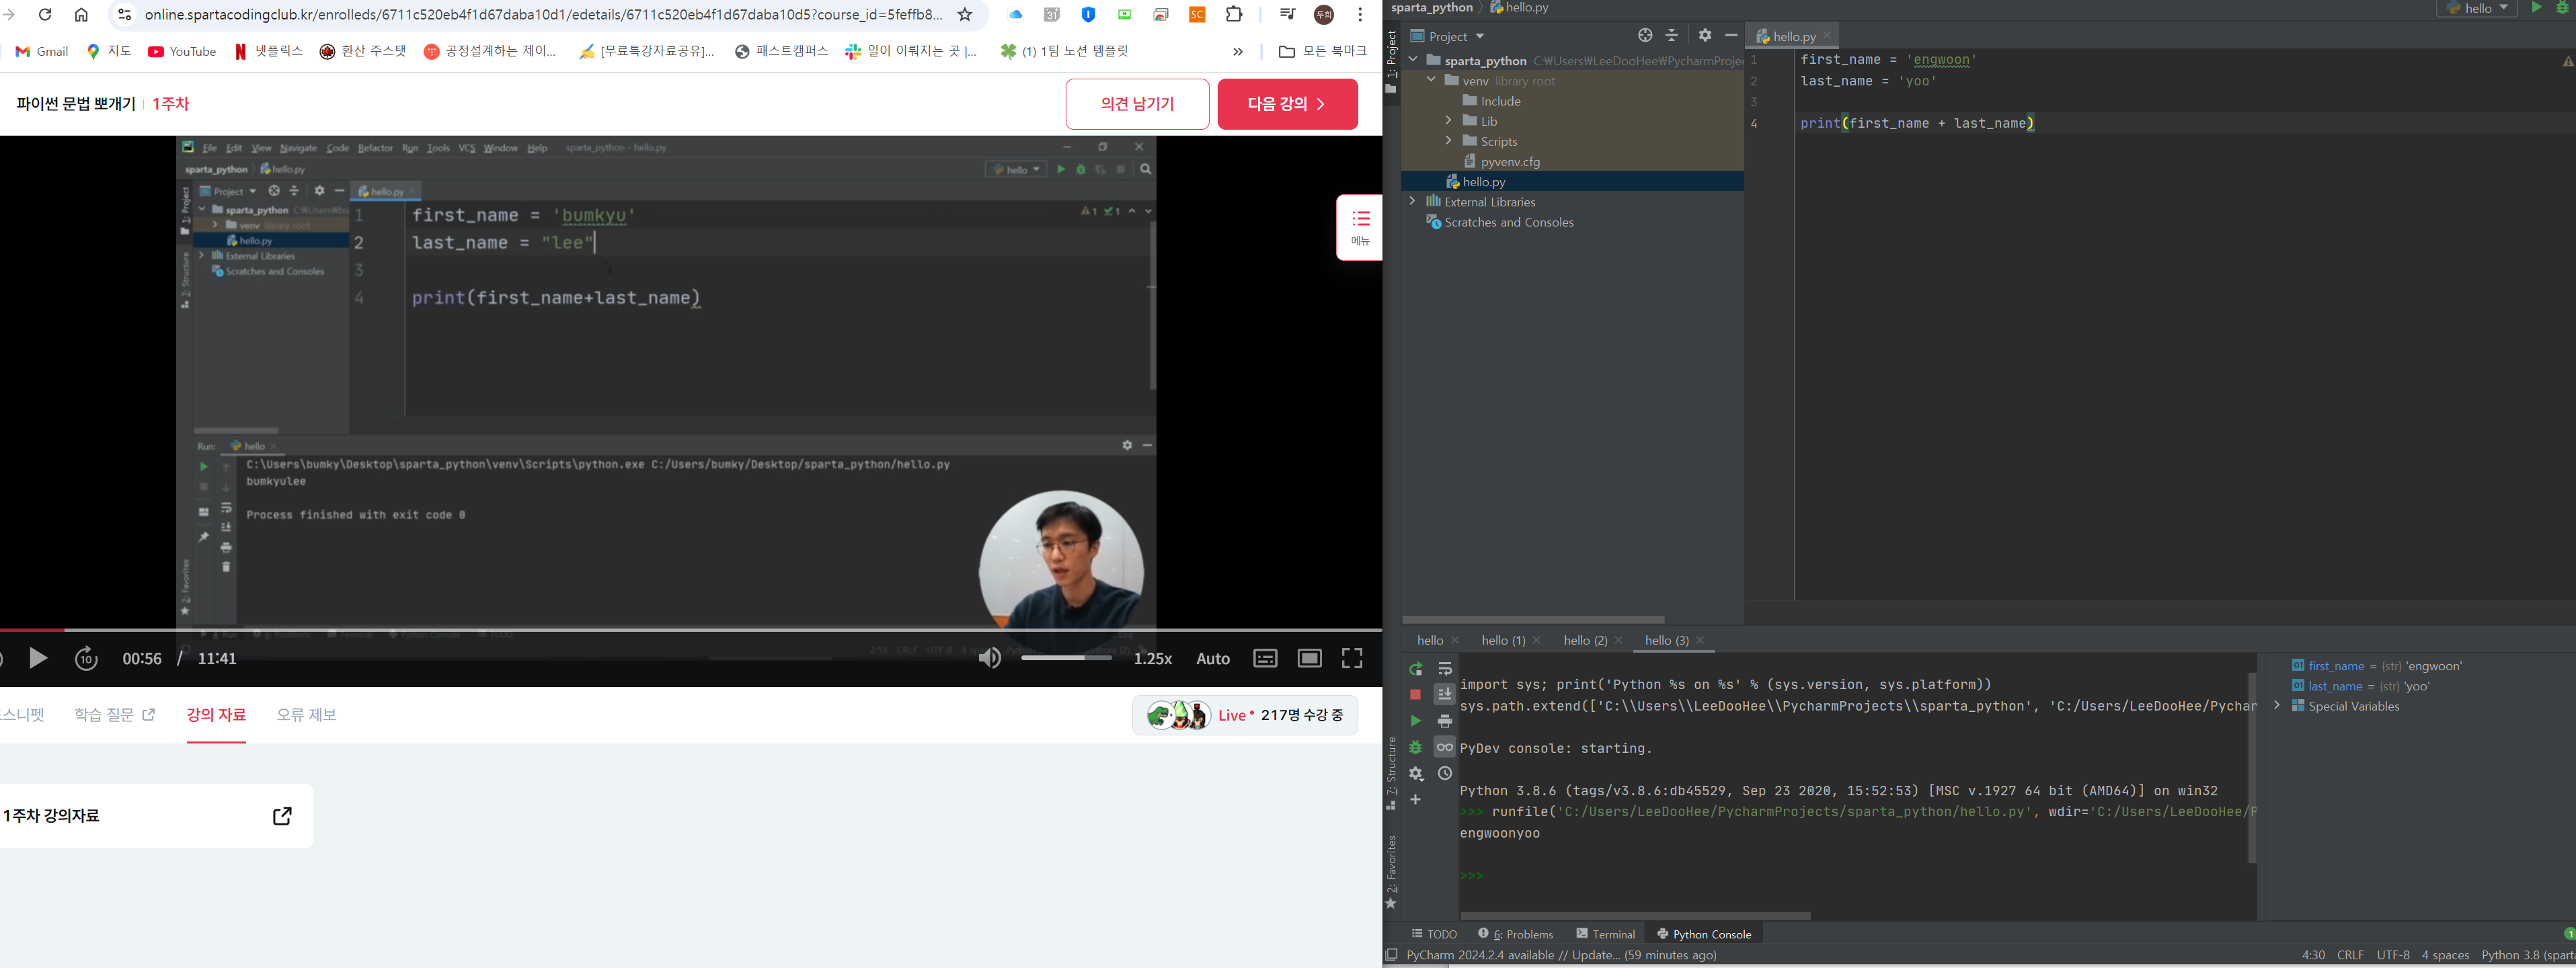The image size is (2576, 968).
Task: Open Python console settings gear
Action: coord(1415,773)
